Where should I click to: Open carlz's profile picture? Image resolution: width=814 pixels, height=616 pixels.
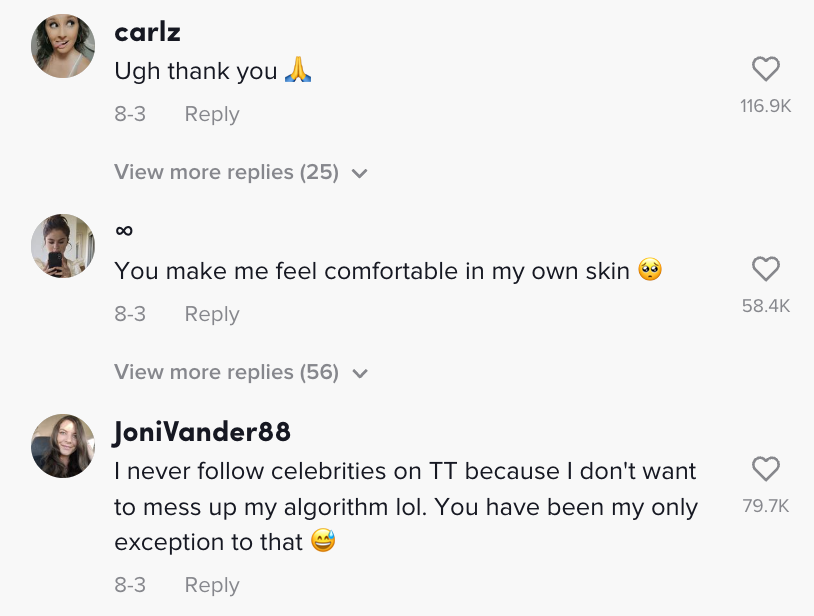63,46
